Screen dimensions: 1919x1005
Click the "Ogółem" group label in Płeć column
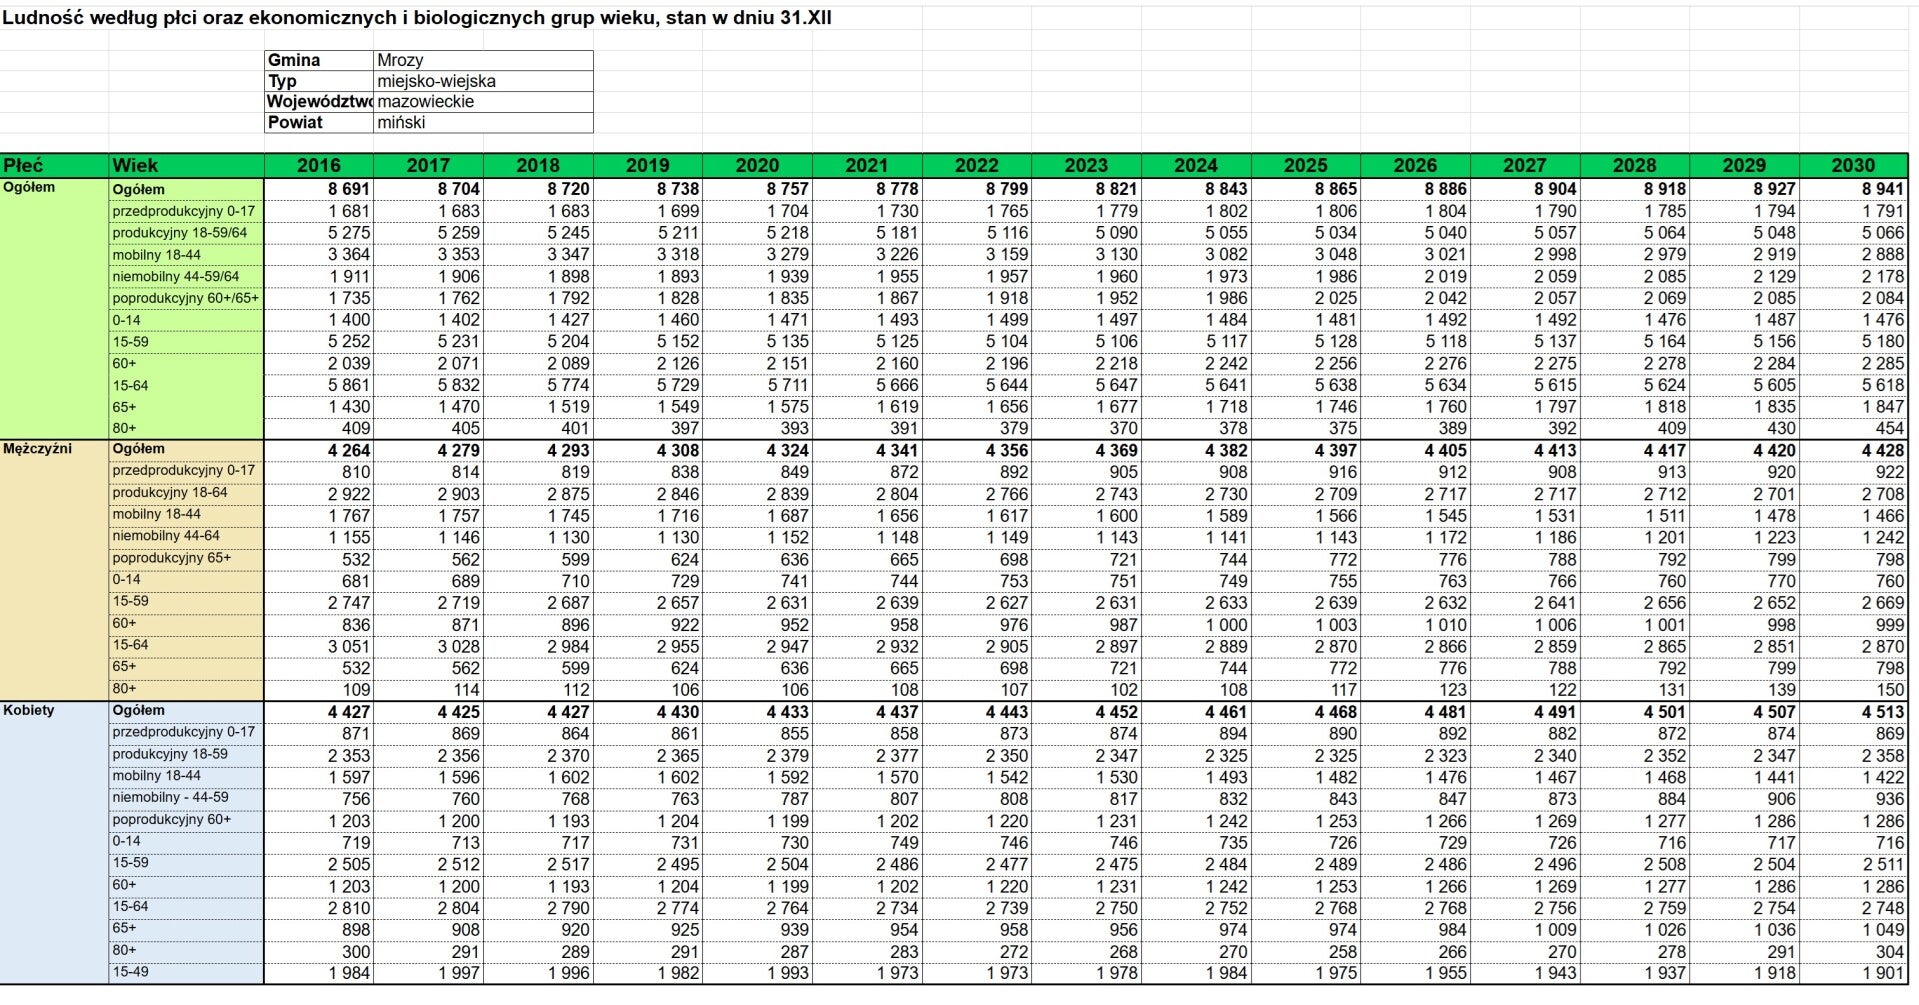click(29, 188)
